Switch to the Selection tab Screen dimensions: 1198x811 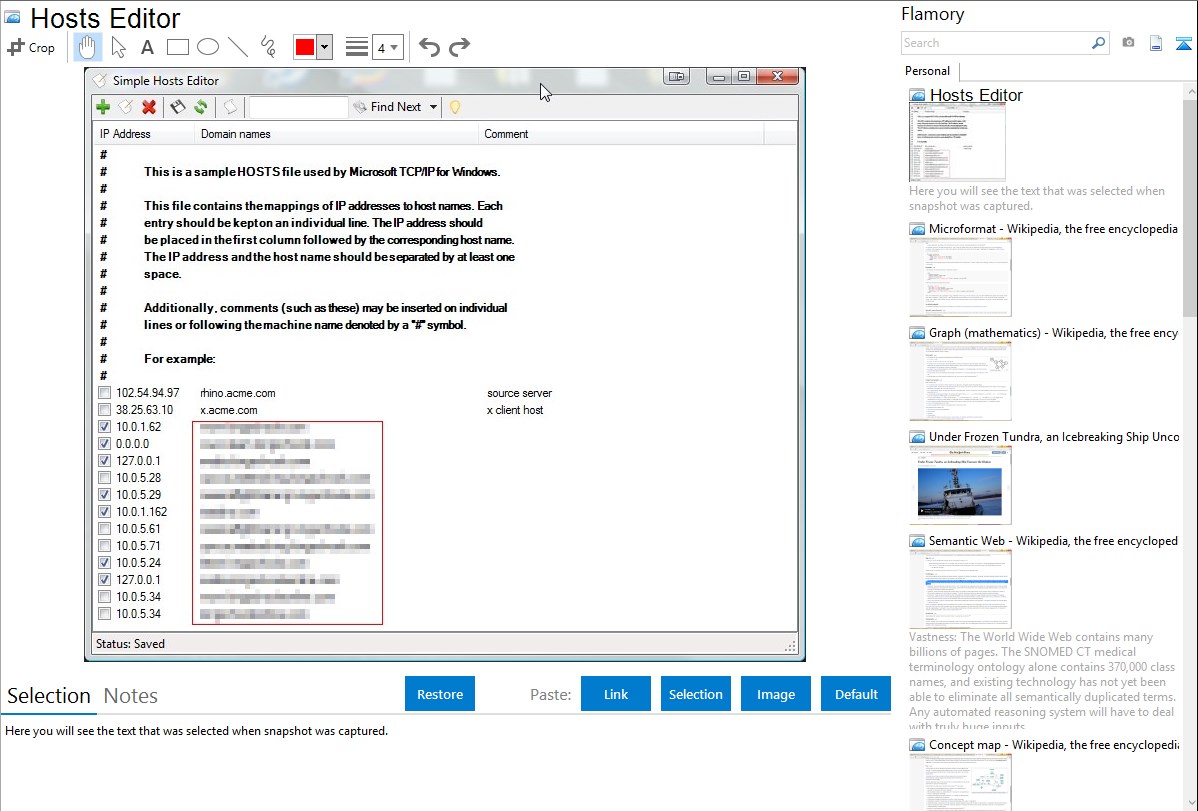[49, 696]
